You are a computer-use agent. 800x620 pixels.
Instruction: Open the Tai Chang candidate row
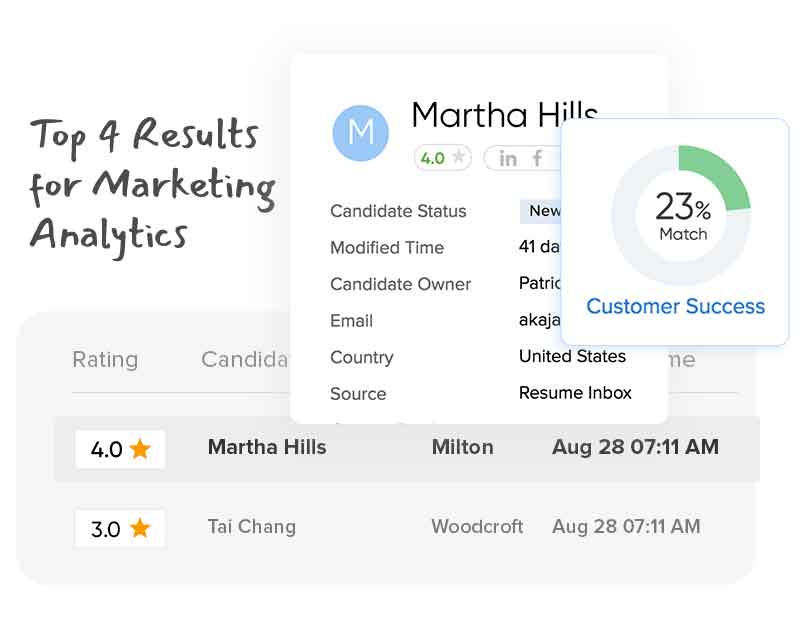(x=252, y=527)
